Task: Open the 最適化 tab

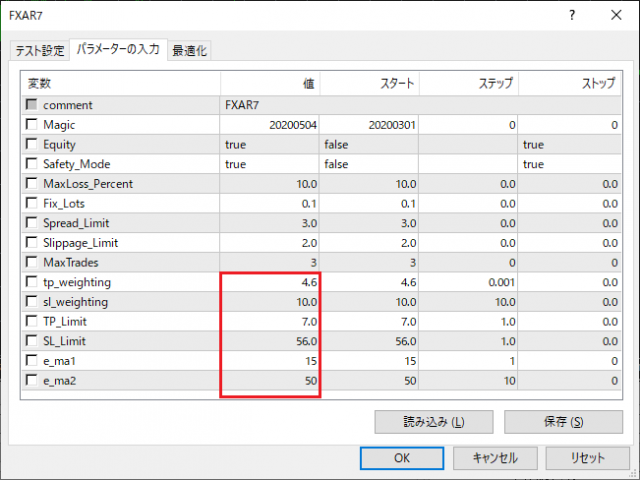Action: pos(189,50)
